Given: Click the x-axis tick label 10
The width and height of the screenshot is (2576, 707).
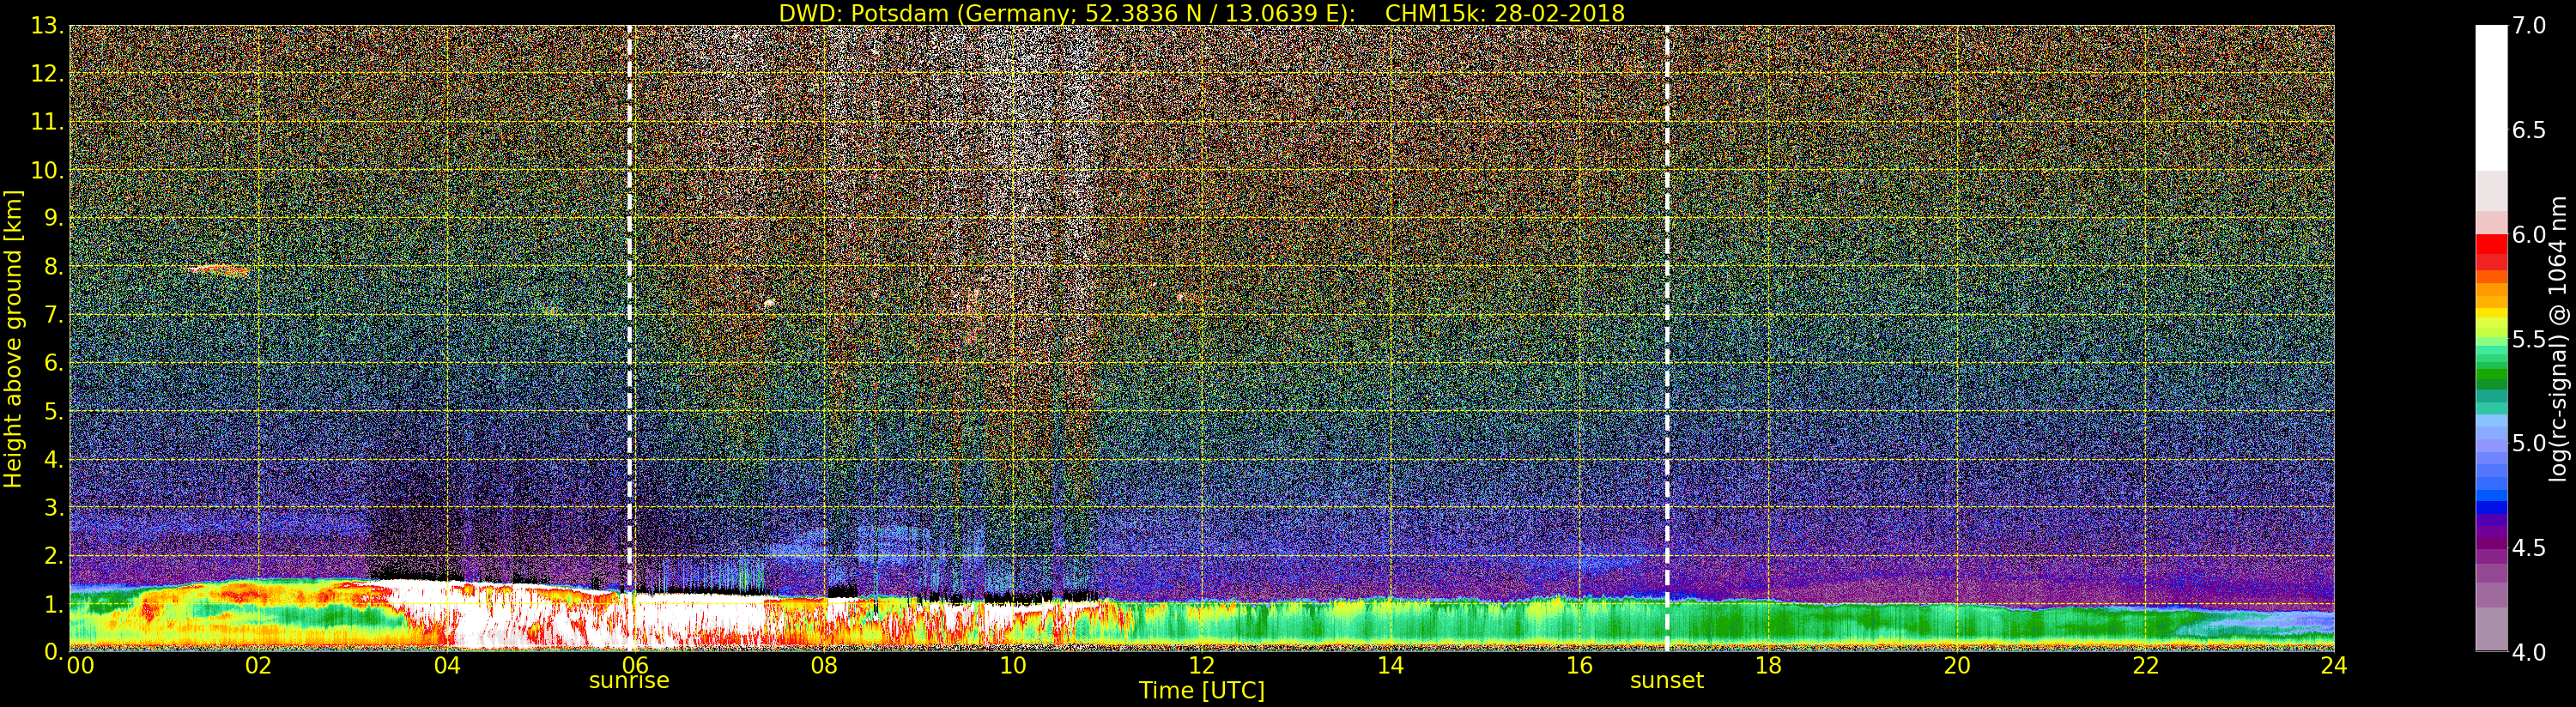Looking at the screenshot, I should (1013, 665).
